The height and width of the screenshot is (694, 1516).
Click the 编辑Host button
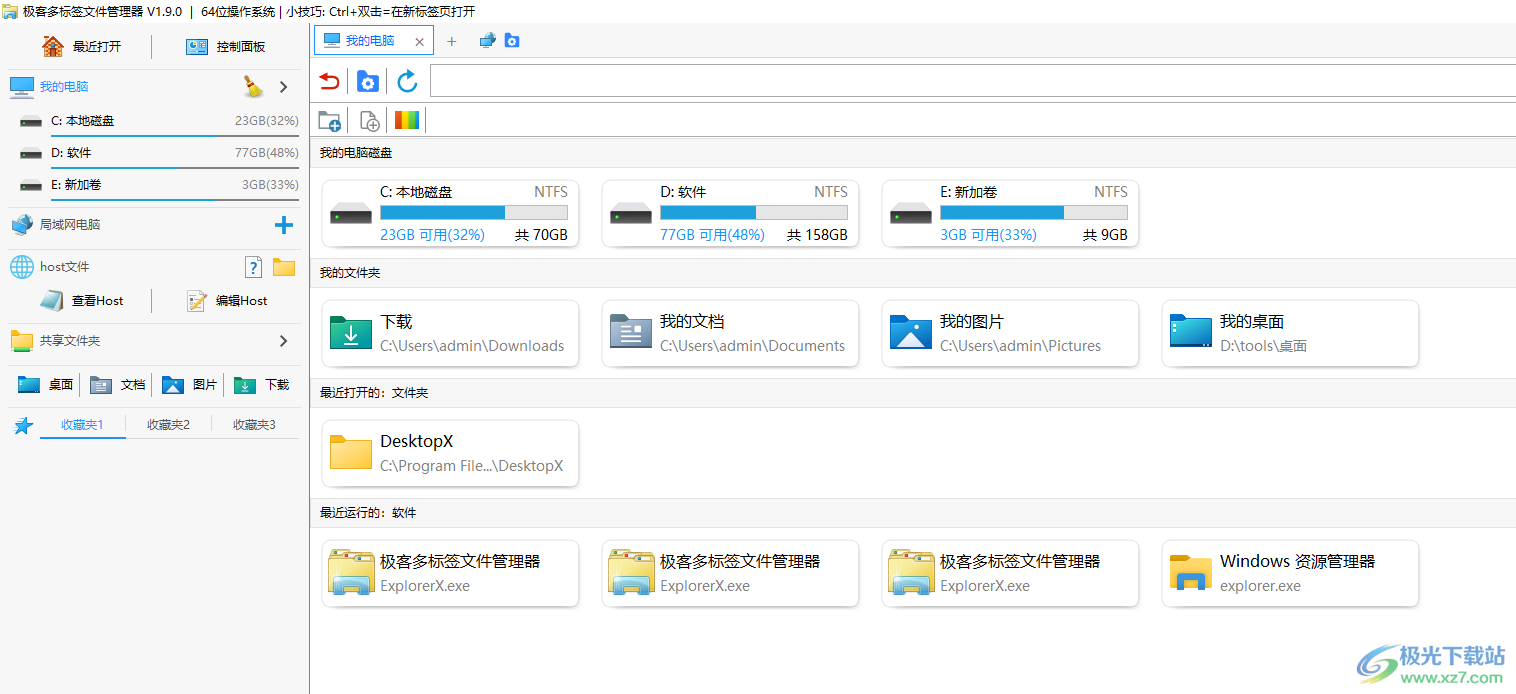point(227,301)
